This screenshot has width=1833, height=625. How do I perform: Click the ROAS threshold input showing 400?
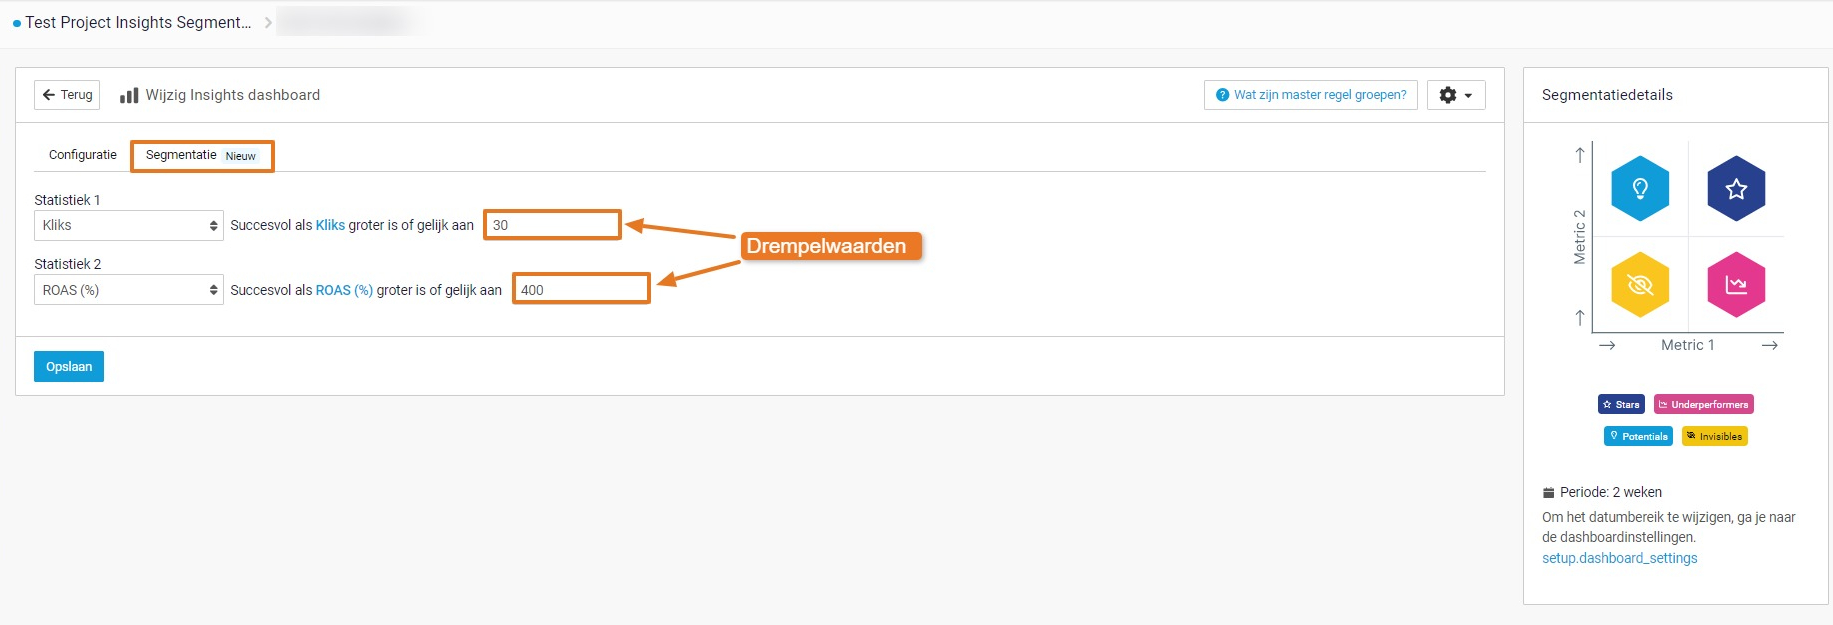click(581, 290)
